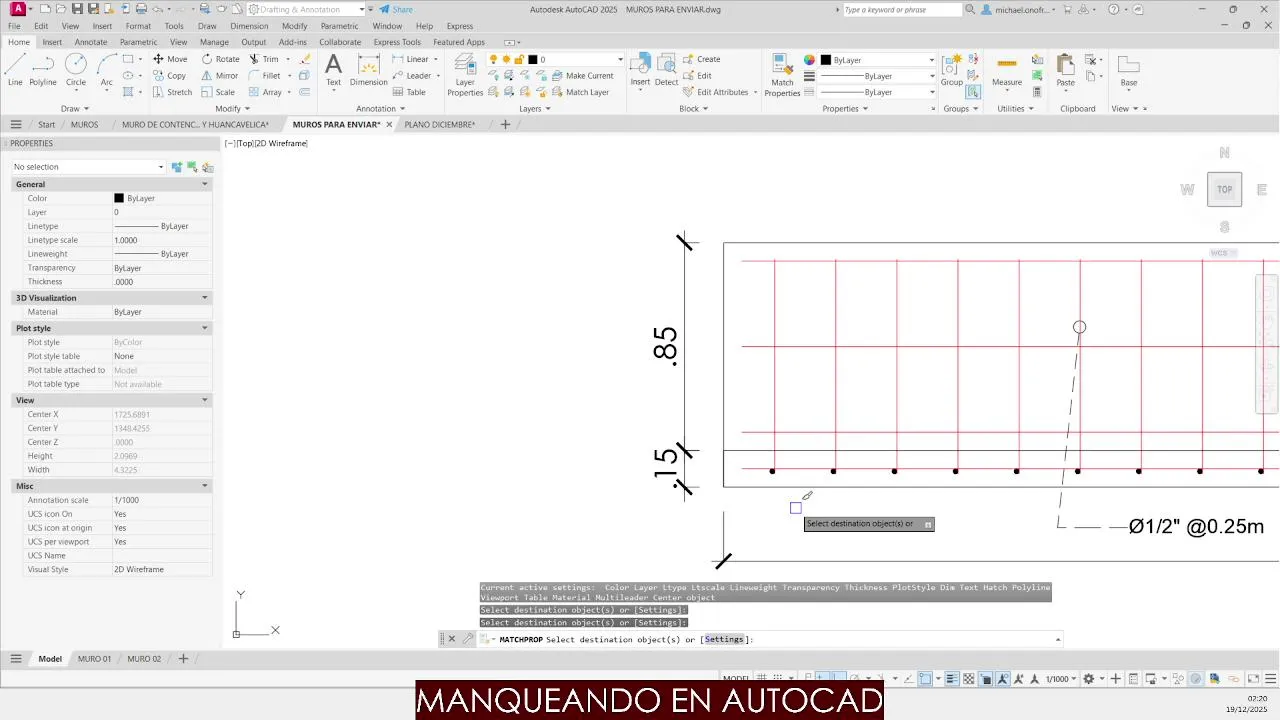Viewport: 1280px width, 720px height.
Task: Click the Paste clipboard button
Action: point(1066,70)
